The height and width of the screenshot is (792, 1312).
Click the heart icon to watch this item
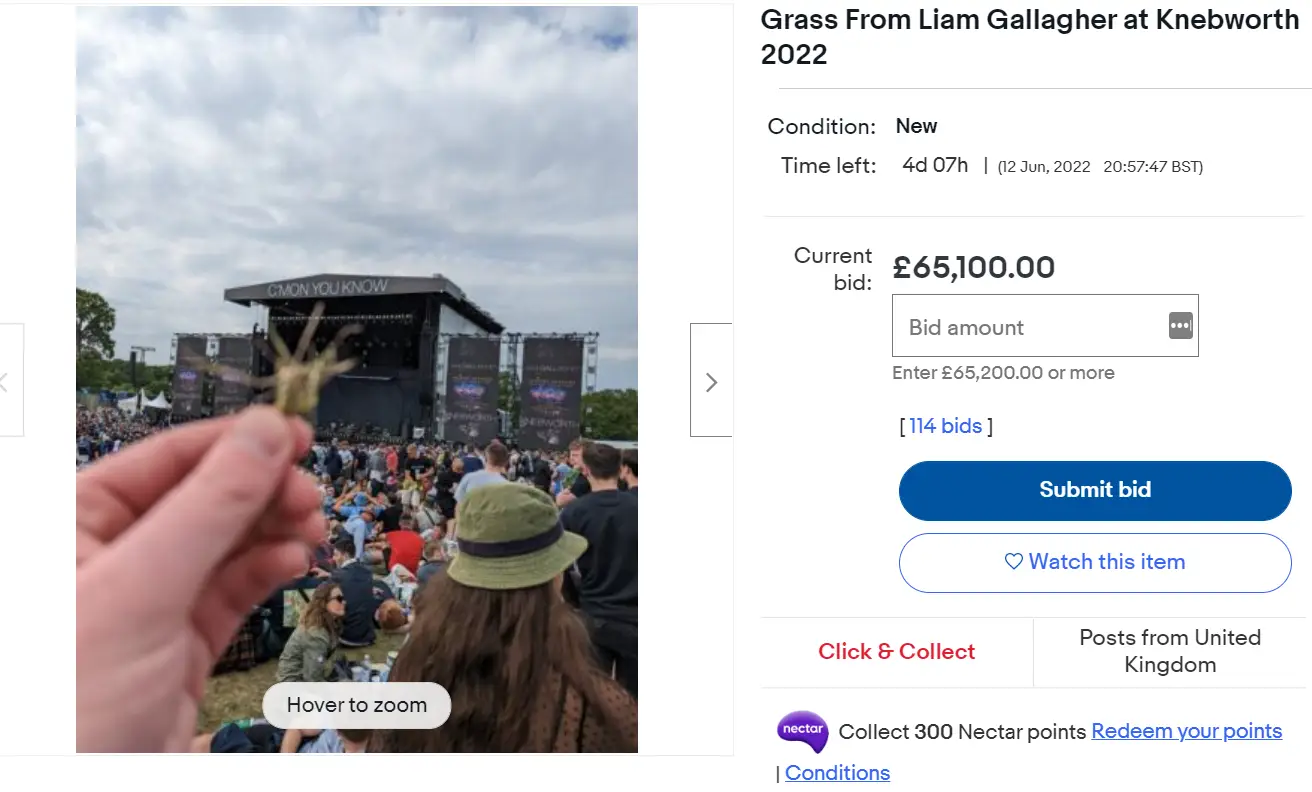coord(1013,562)
